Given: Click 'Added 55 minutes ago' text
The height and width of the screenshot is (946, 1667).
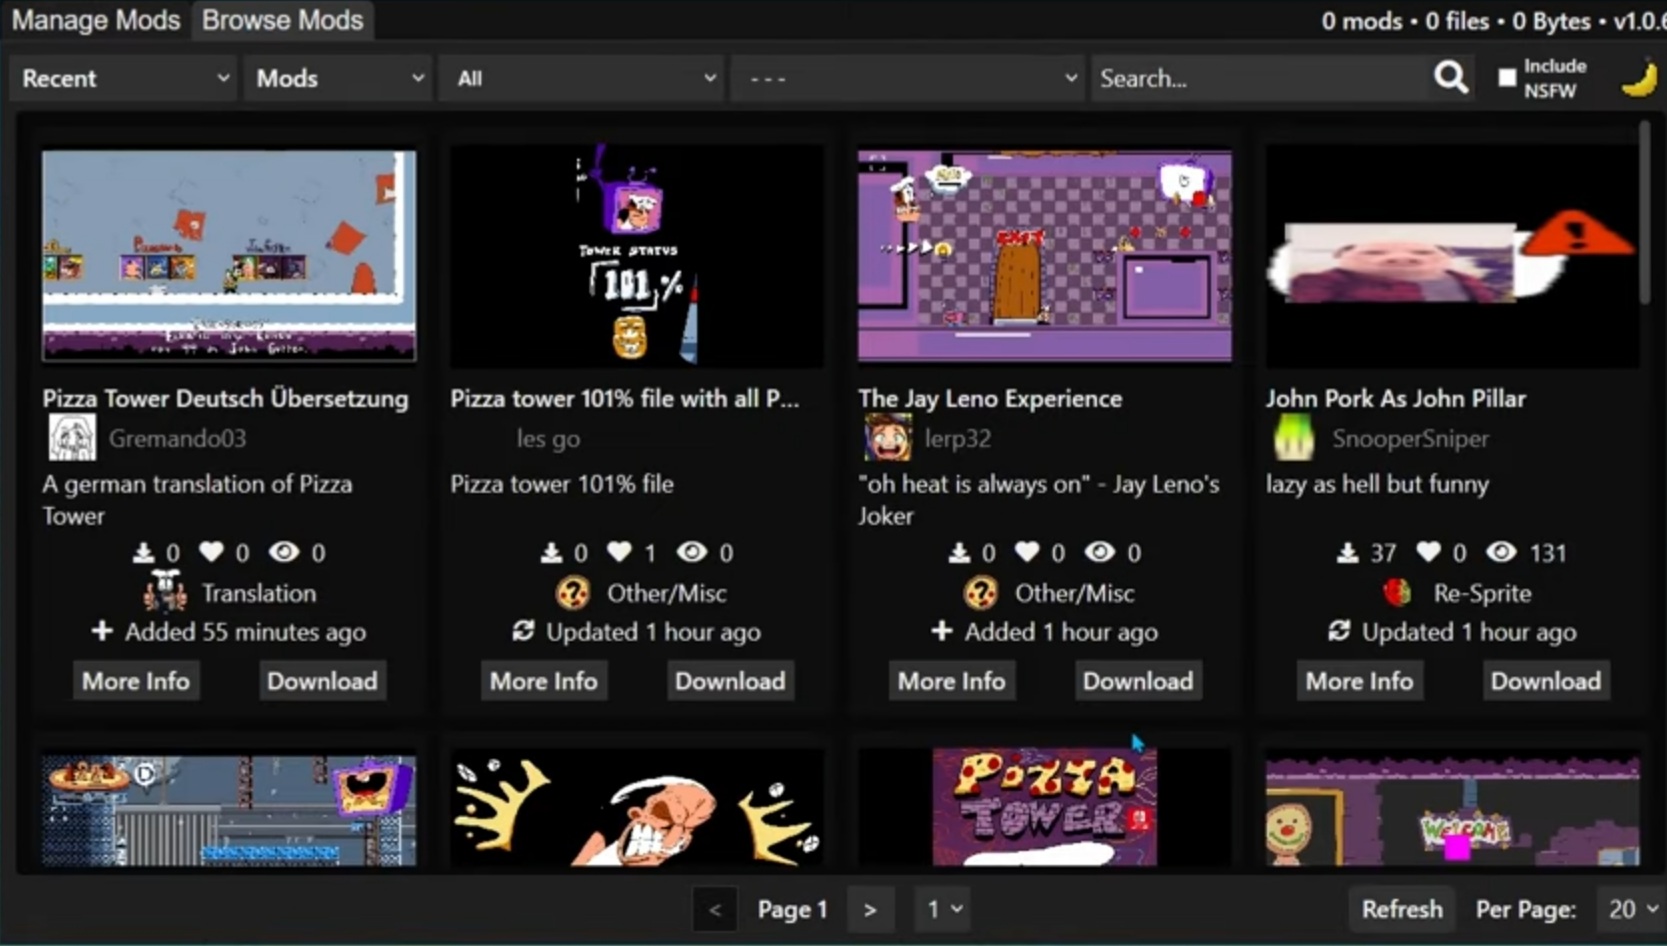Looking at the screenshot, I should [245, 632].
